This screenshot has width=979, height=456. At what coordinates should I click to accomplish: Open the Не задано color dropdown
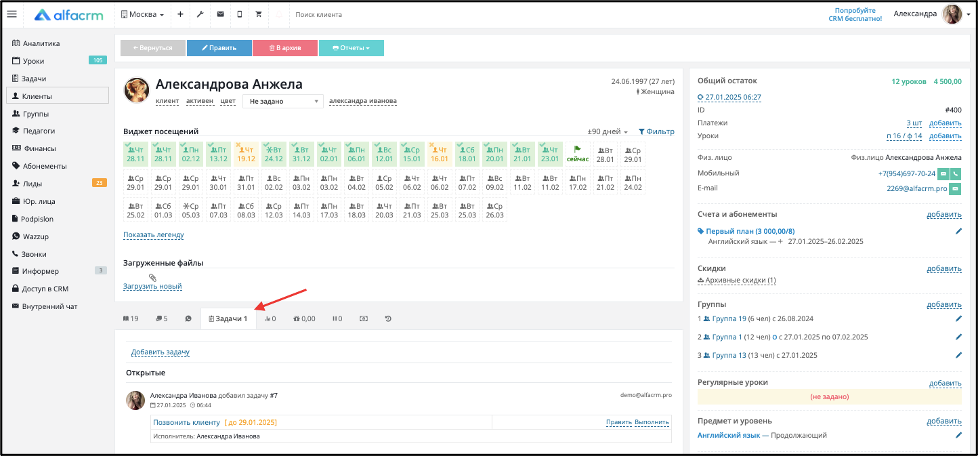coord(283,101)
